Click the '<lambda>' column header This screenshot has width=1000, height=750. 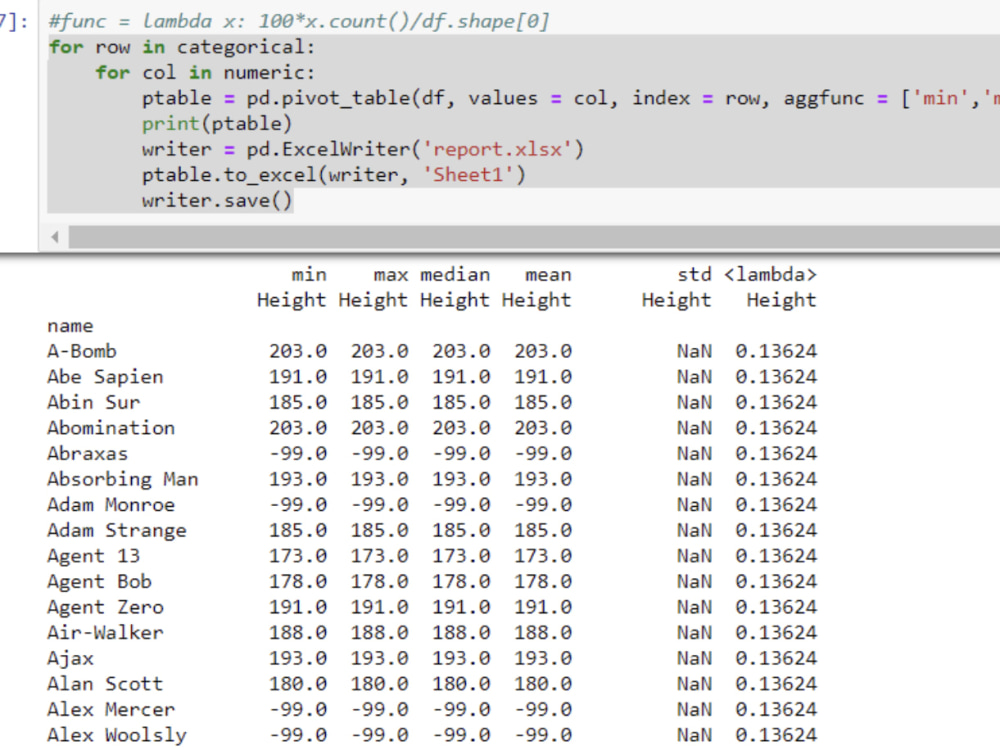(x=770, y=275)
